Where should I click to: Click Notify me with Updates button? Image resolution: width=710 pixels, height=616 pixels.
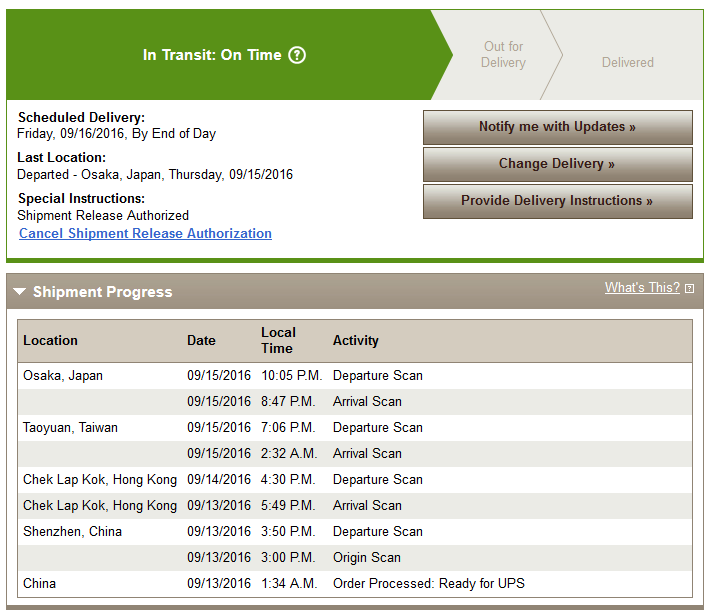557,127
